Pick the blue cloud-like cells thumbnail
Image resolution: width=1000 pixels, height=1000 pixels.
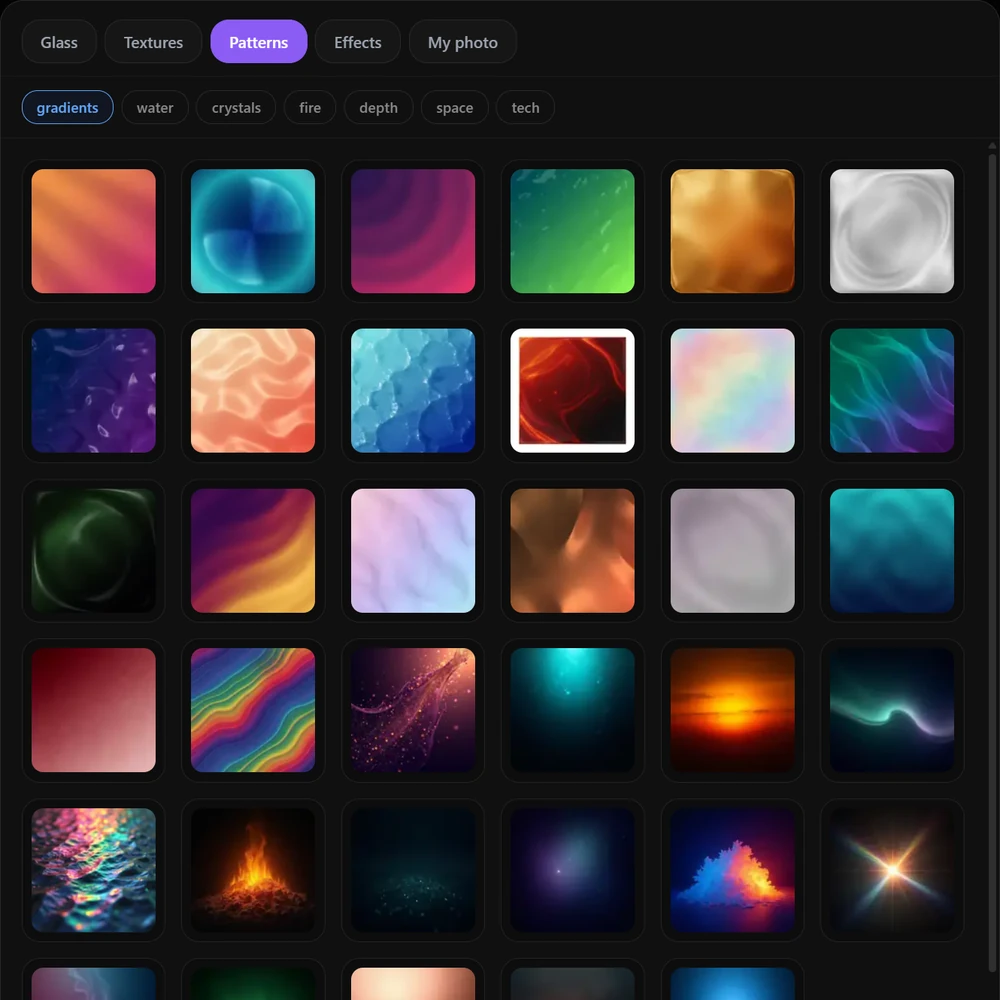[413, 390]
